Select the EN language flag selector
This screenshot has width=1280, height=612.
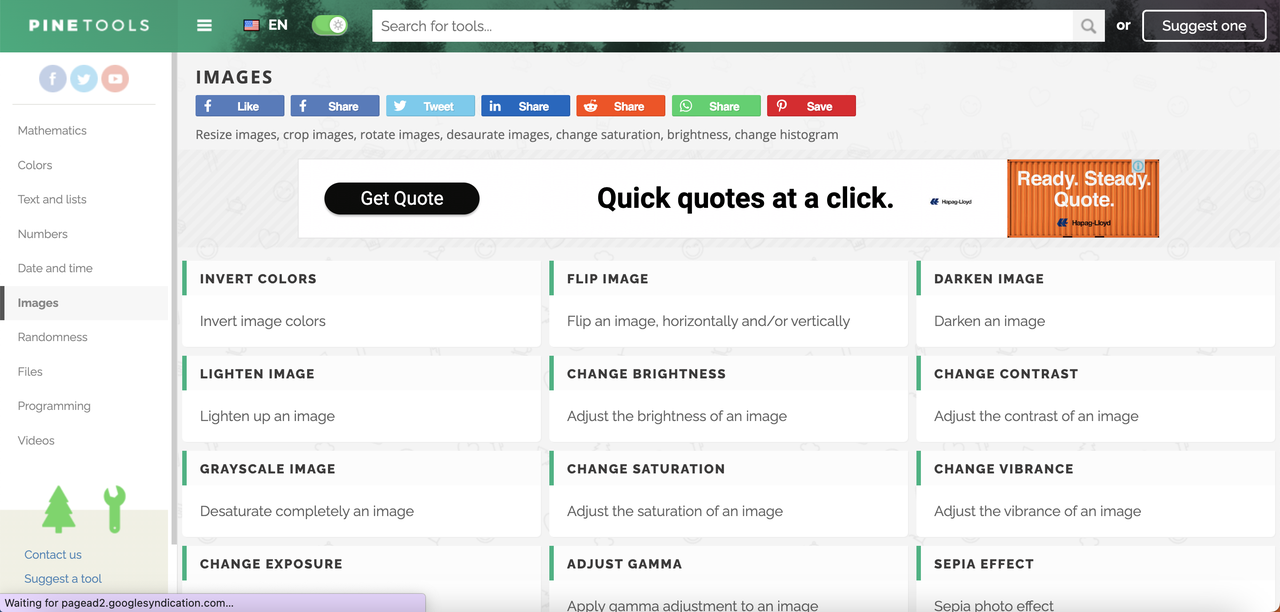click(266, 25)
